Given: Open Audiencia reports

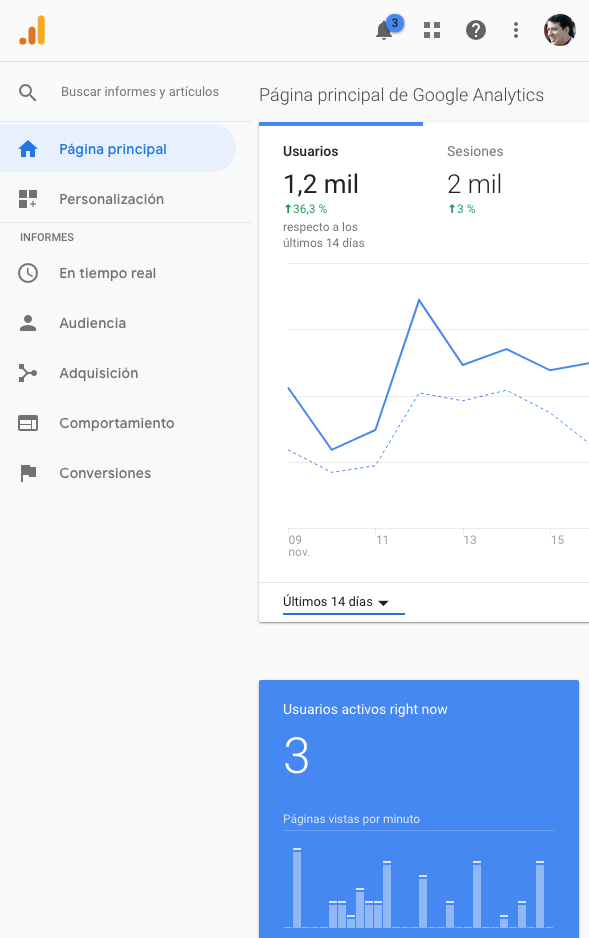Looking at the screenshot, I should coord(93,323).
